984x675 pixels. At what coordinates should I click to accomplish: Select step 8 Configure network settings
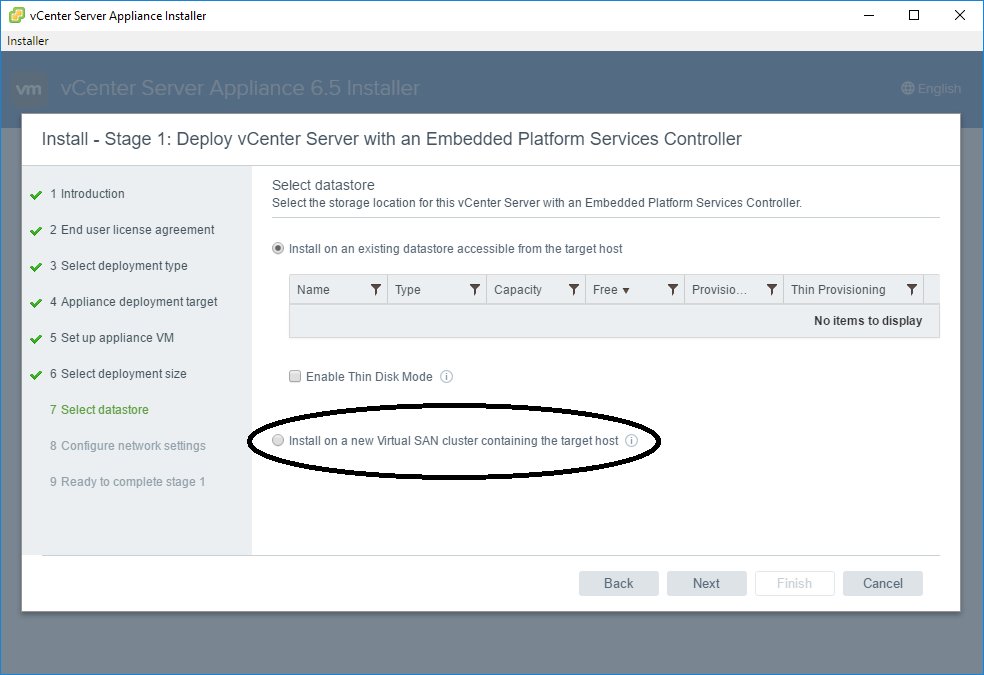pos(128,445)
